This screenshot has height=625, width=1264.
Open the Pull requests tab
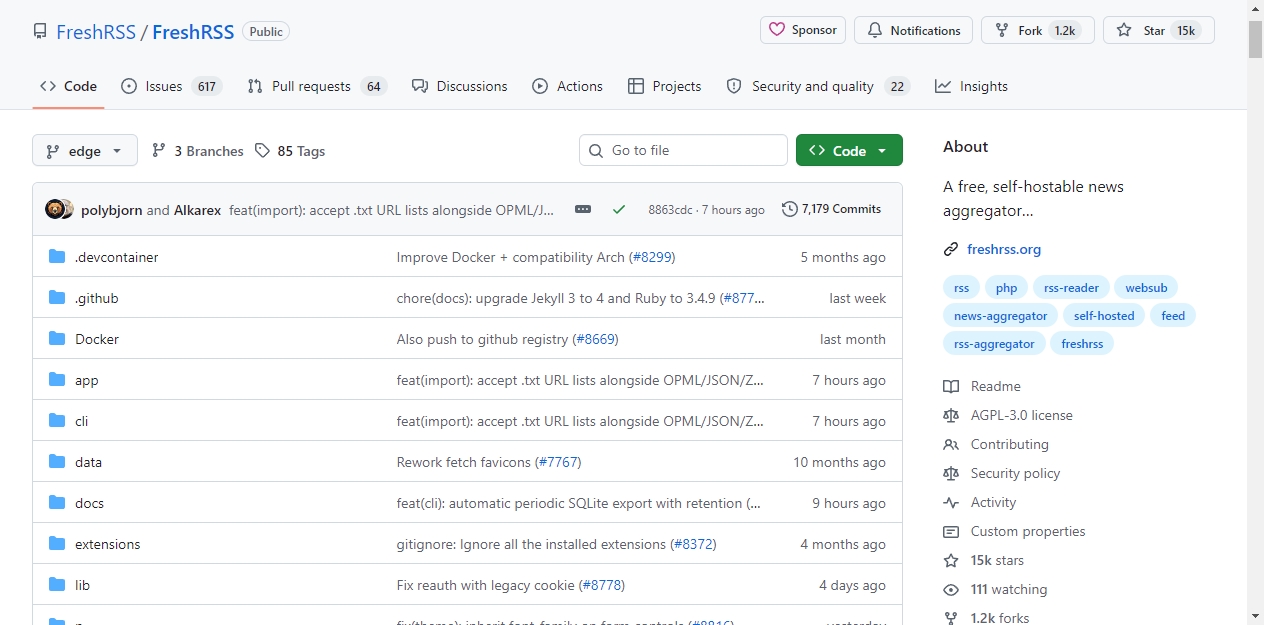(x=317, y=86)
